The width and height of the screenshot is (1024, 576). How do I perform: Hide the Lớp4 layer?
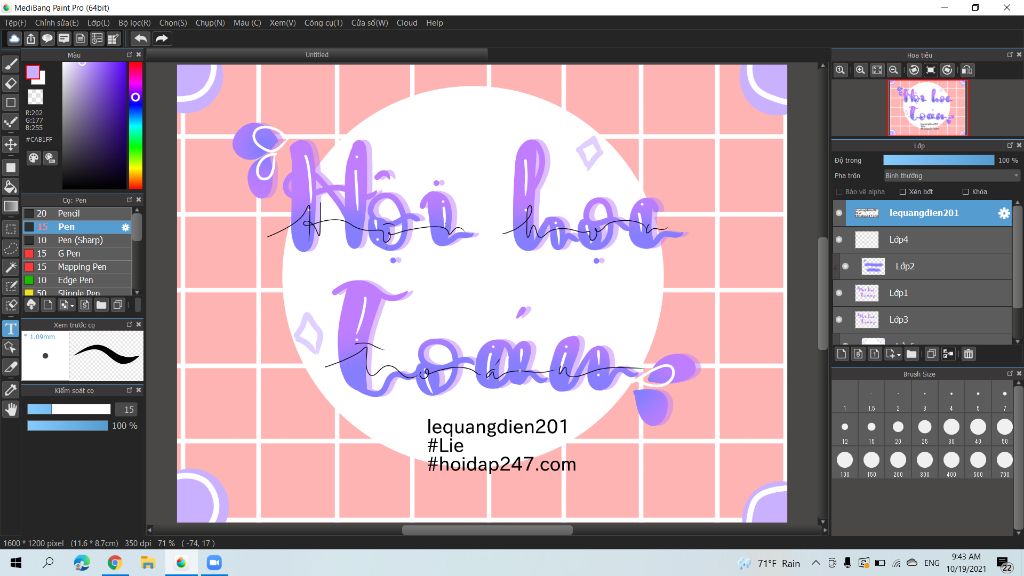click(839, 240)
